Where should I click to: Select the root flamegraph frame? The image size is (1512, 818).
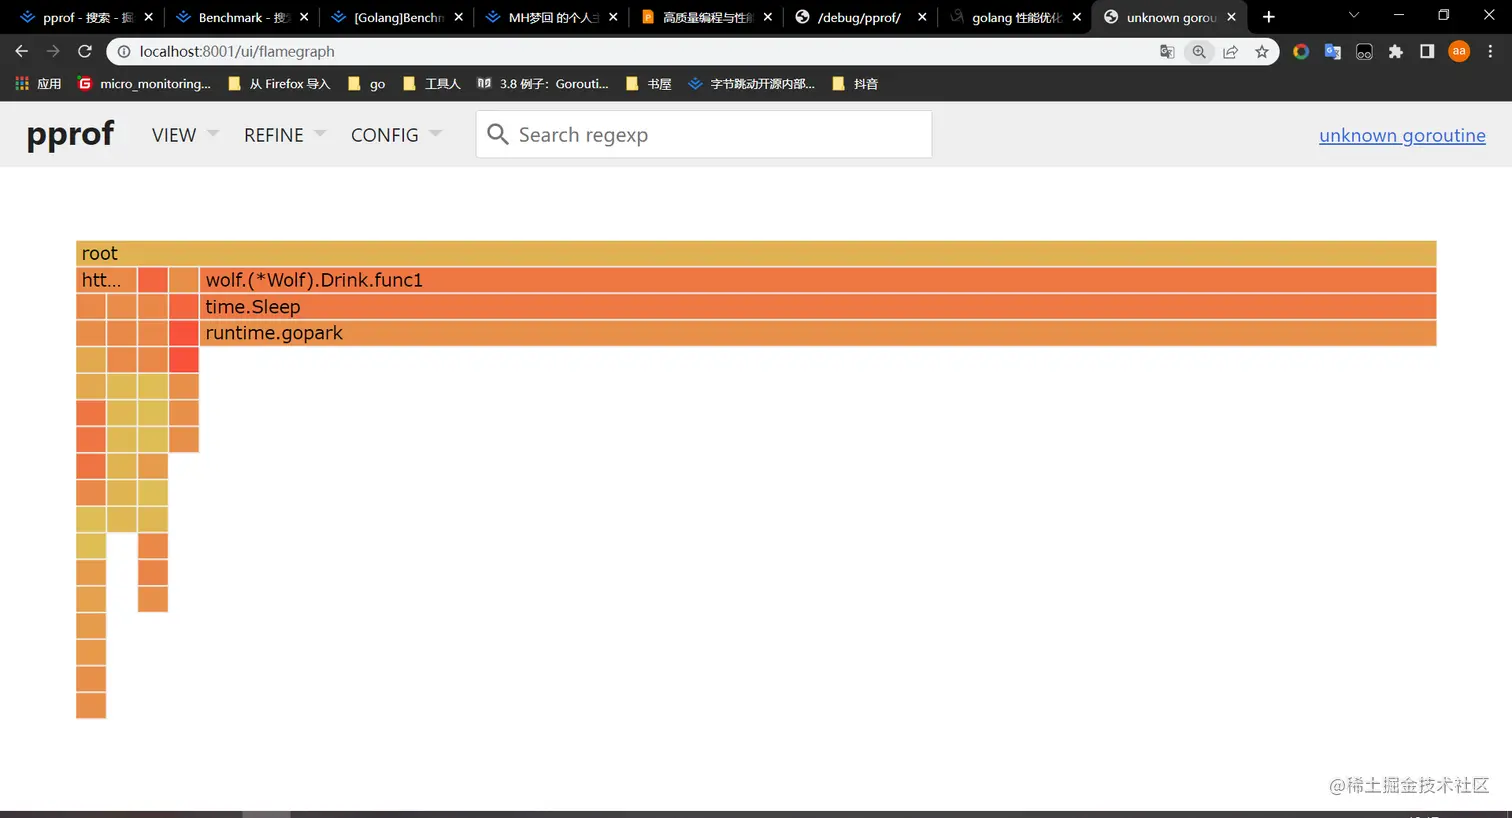756,253
